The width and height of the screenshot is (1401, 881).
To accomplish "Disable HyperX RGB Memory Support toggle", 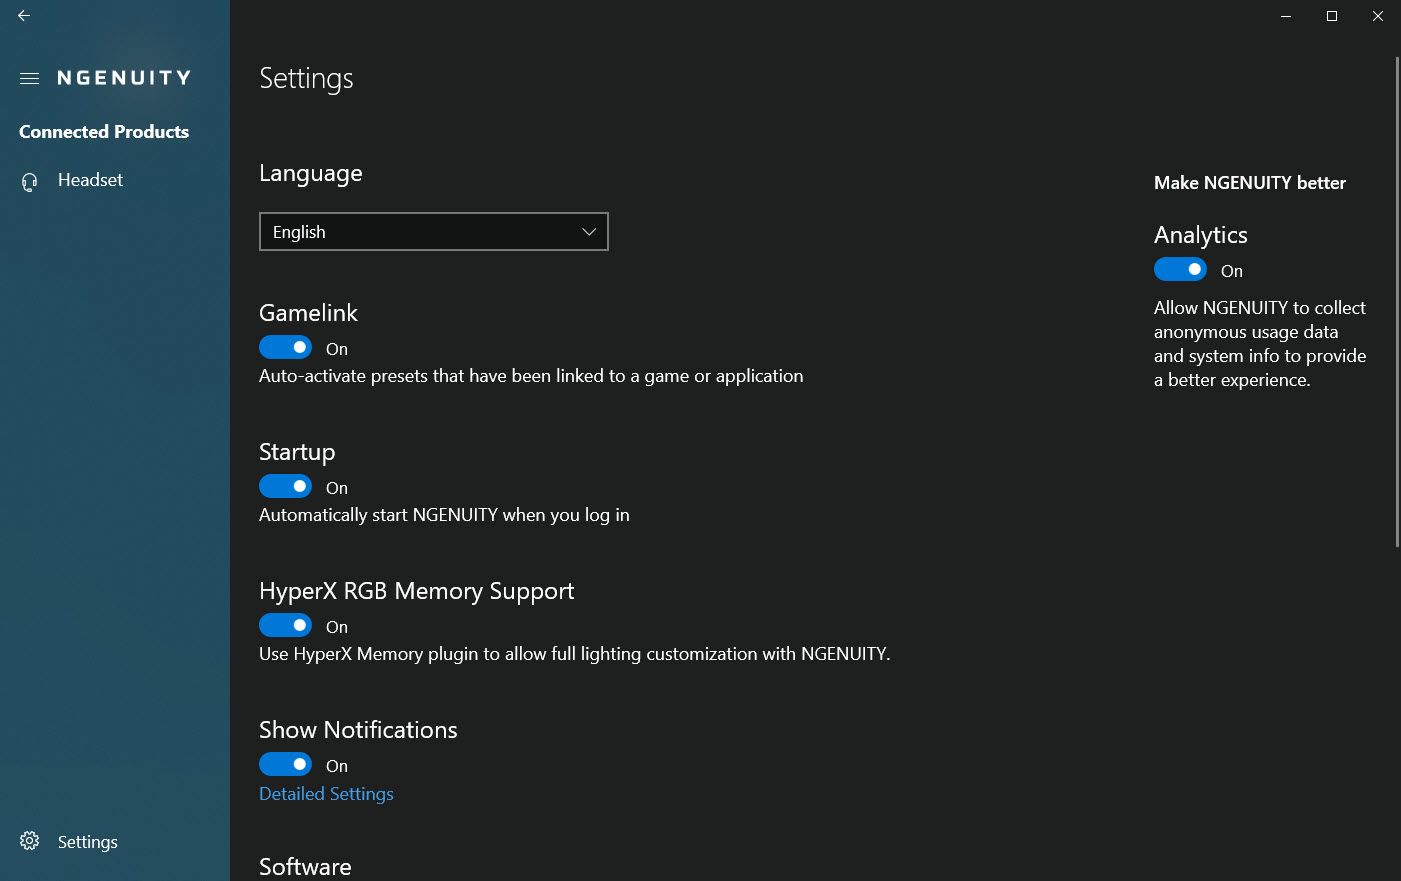I will 286,625.
